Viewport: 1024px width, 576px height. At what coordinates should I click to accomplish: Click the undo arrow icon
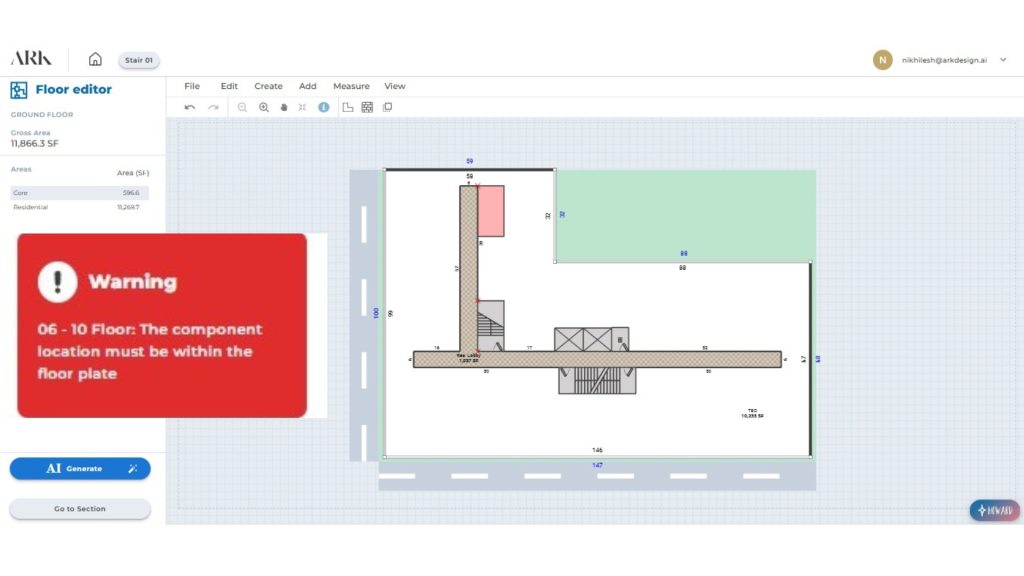190,107
